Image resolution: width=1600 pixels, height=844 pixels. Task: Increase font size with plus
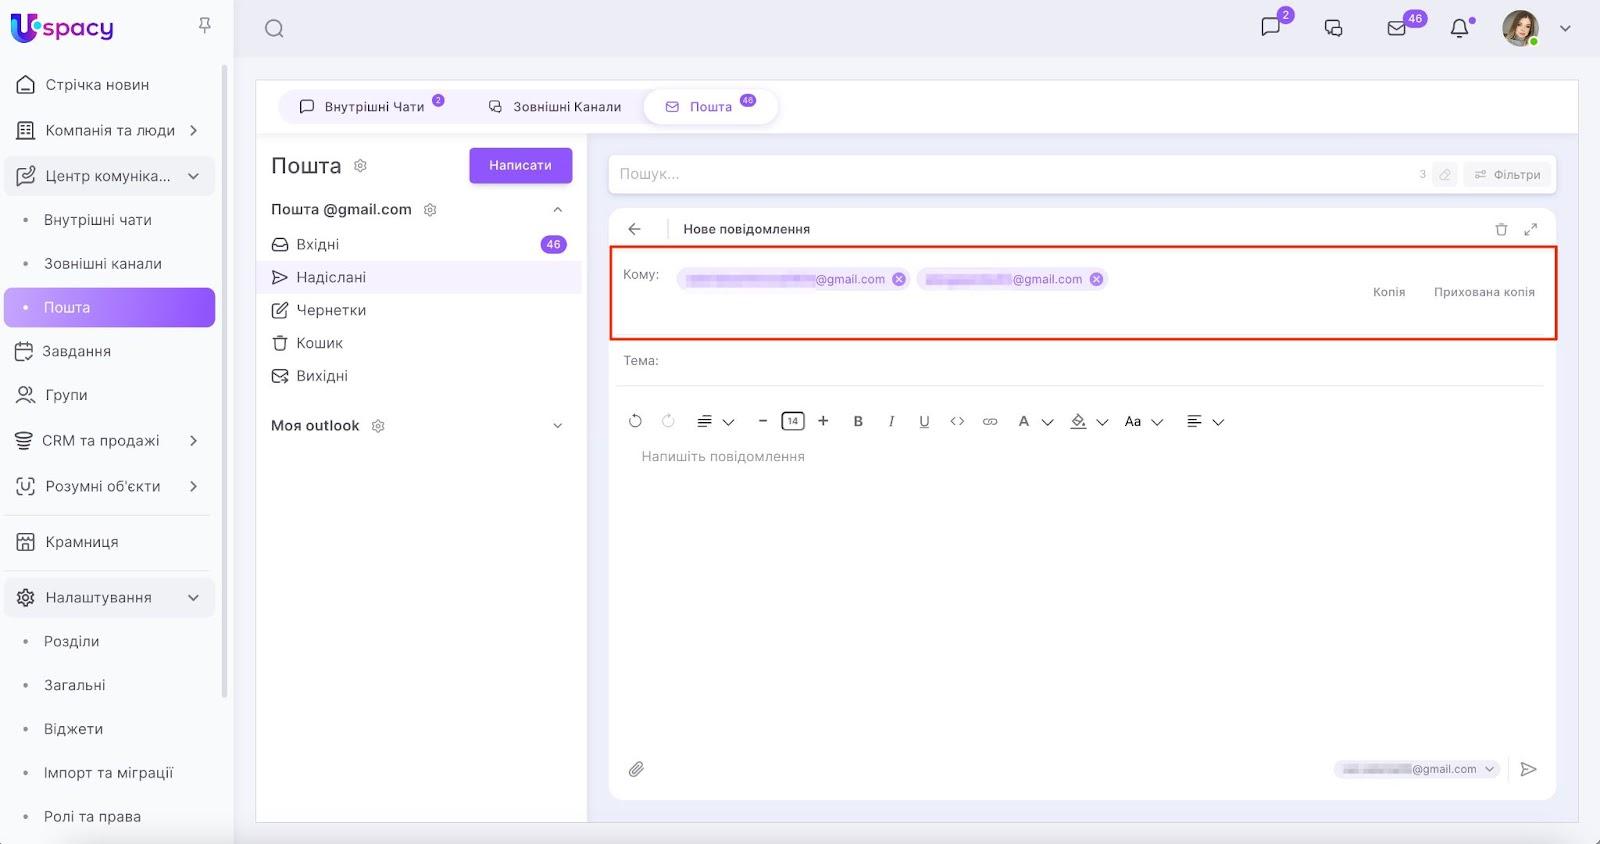tap(823, 421)
